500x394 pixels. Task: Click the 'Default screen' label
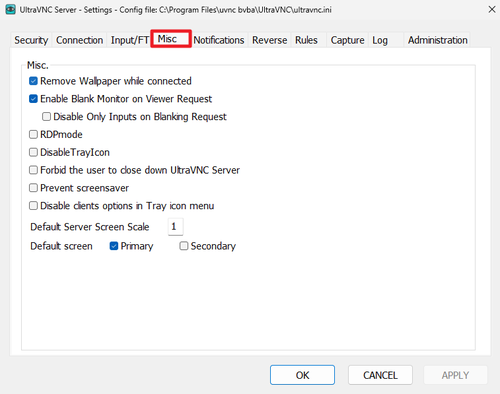coord(61,246)
